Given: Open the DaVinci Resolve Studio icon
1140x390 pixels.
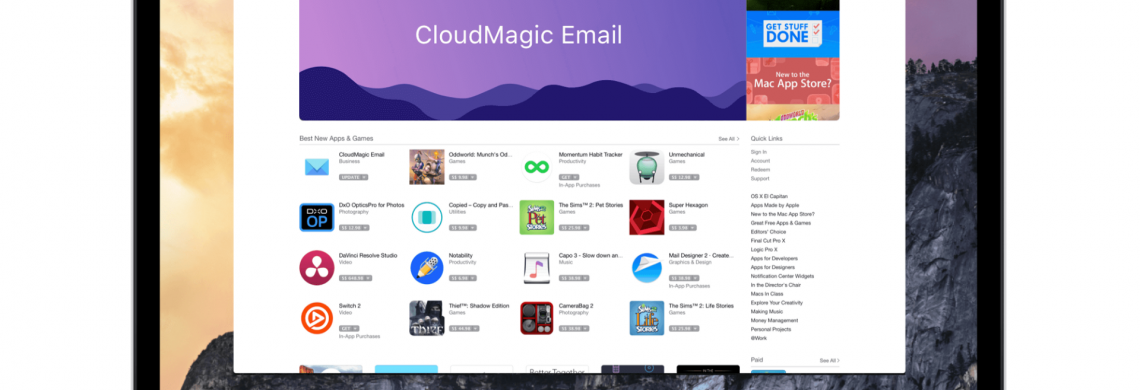Looking at the screenshot, I should 316,268.
